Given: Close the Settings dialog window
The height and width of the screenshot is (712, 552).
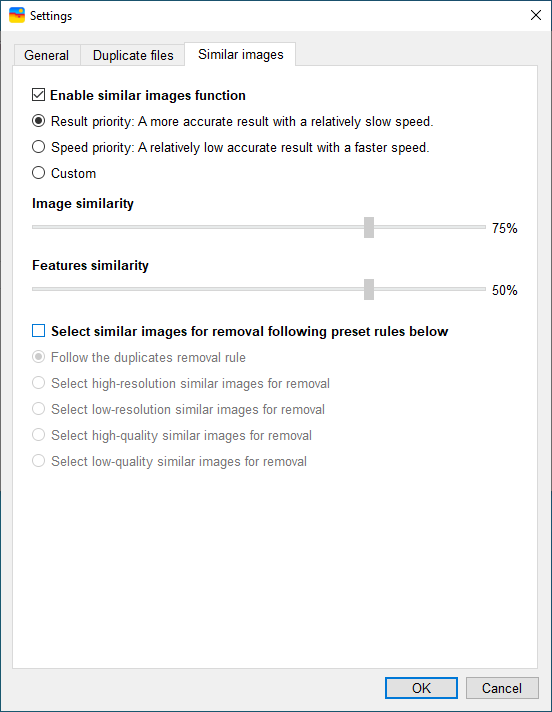Looking at the screenshot, I should pyautogui.click(x=536, y=15).
